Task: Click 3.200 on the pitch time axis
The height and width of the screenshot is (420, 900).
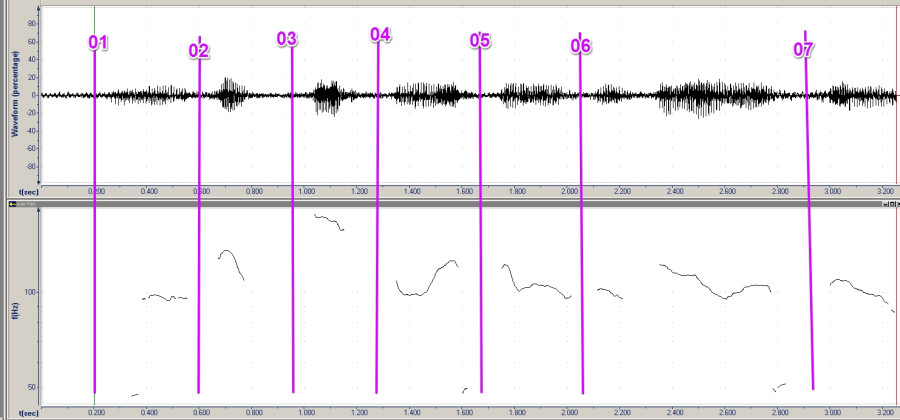Action: (885, 412)
